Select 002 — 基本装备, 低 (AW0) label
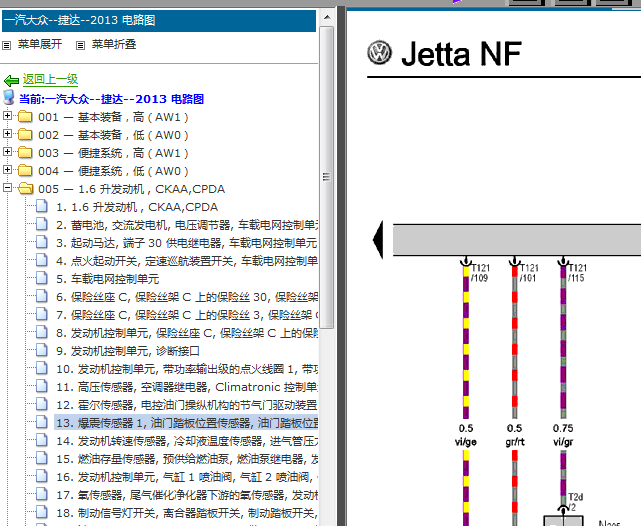 click(113, 135)
